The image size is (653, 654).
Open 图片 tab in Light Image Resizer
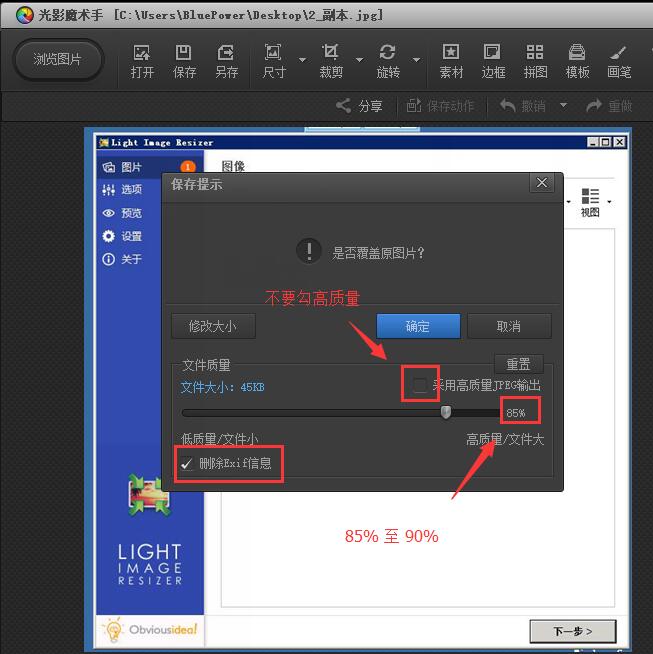click(131, 167)
